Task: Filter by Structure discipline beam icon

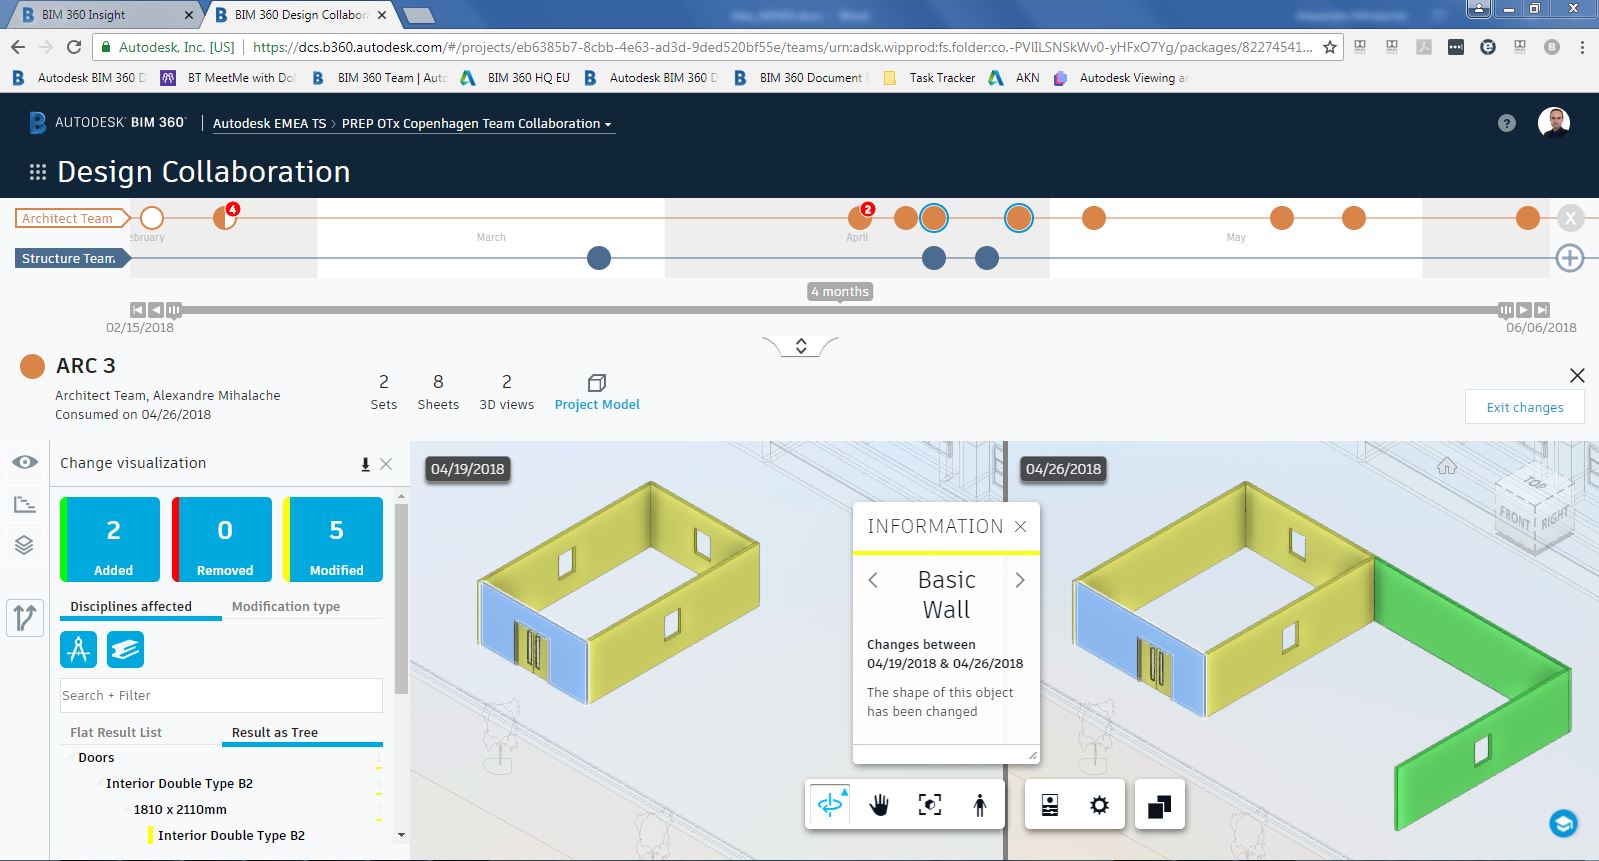Action: click(125, 650)
